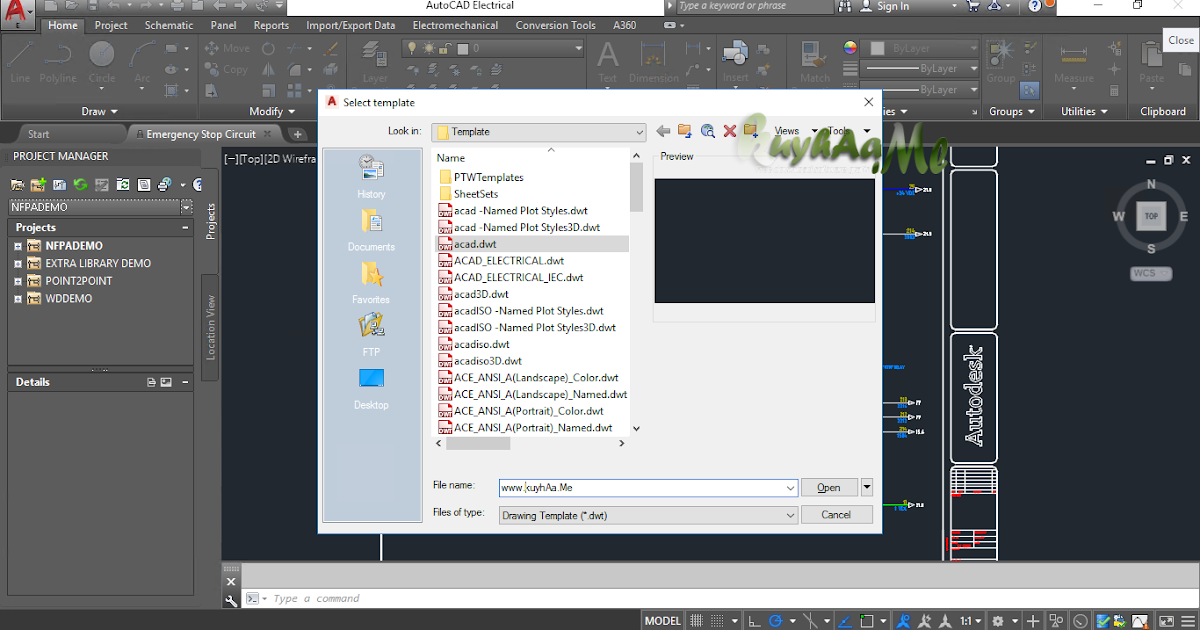Click the color wheel icon in Properties
The image size is (1200, 630).
[850, 48]
